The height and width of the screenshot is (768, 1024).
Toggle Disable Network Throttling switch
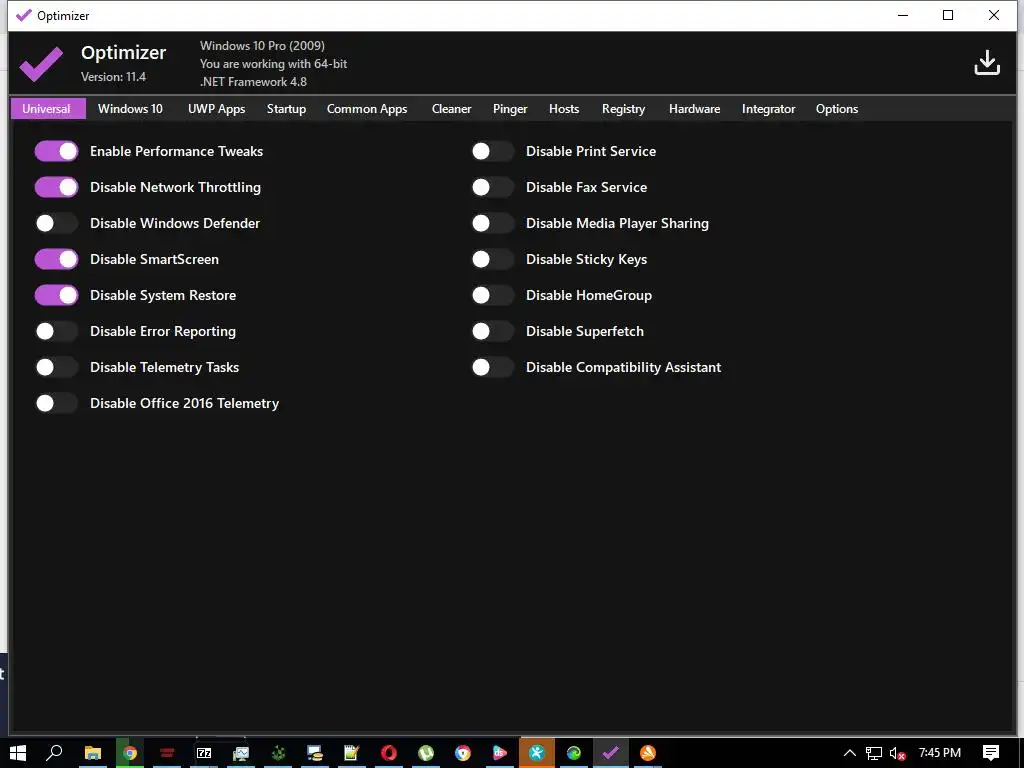(56, 187)
